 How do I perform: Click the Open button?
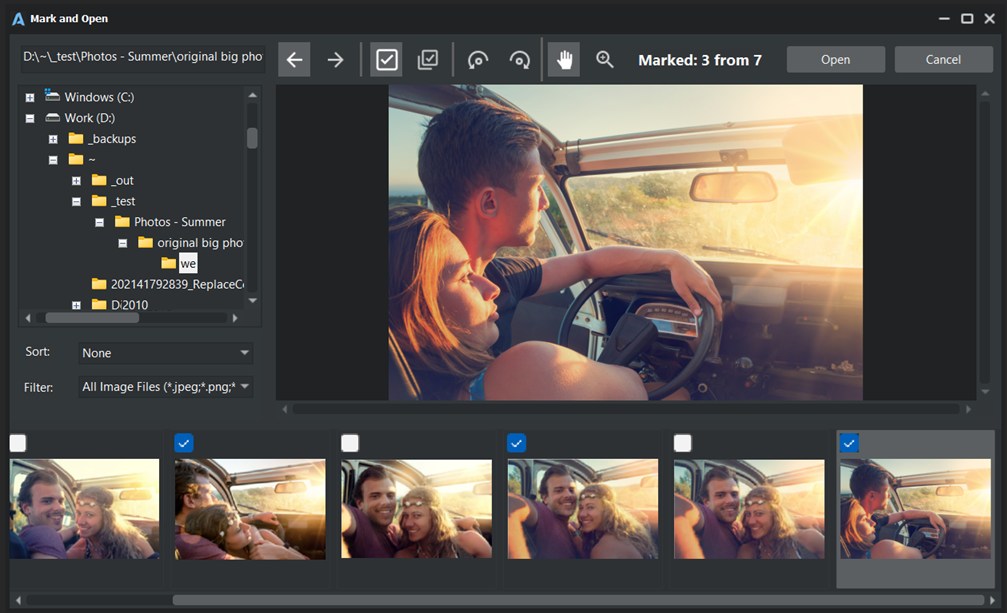(835, 59)
